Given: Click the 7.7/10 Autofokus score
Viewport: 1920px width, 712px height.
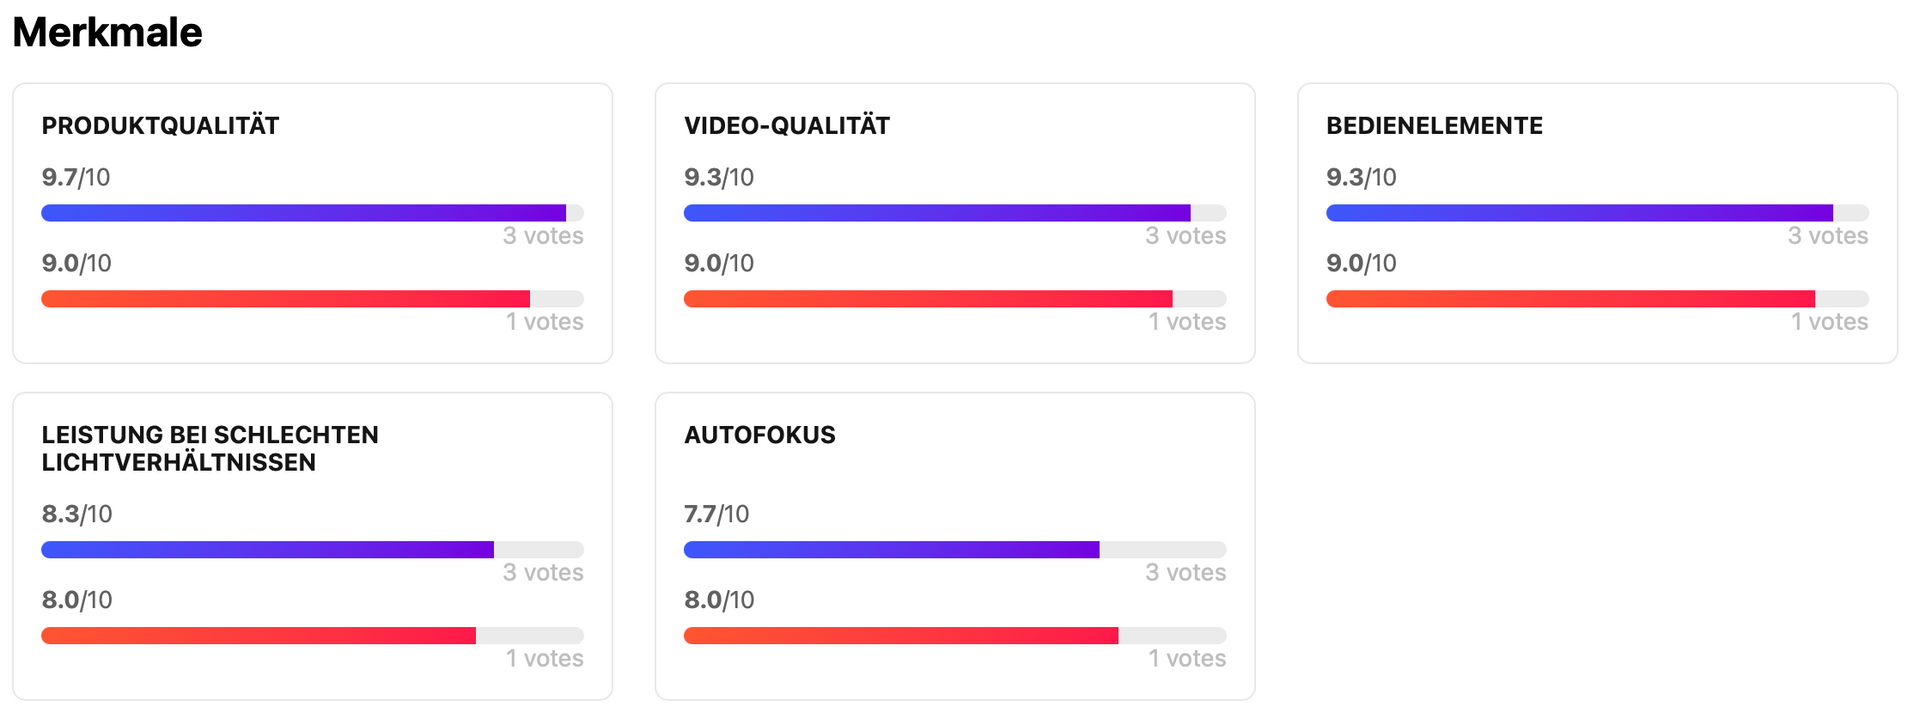Looking at the screenshot, I should [x=716, y=515].
